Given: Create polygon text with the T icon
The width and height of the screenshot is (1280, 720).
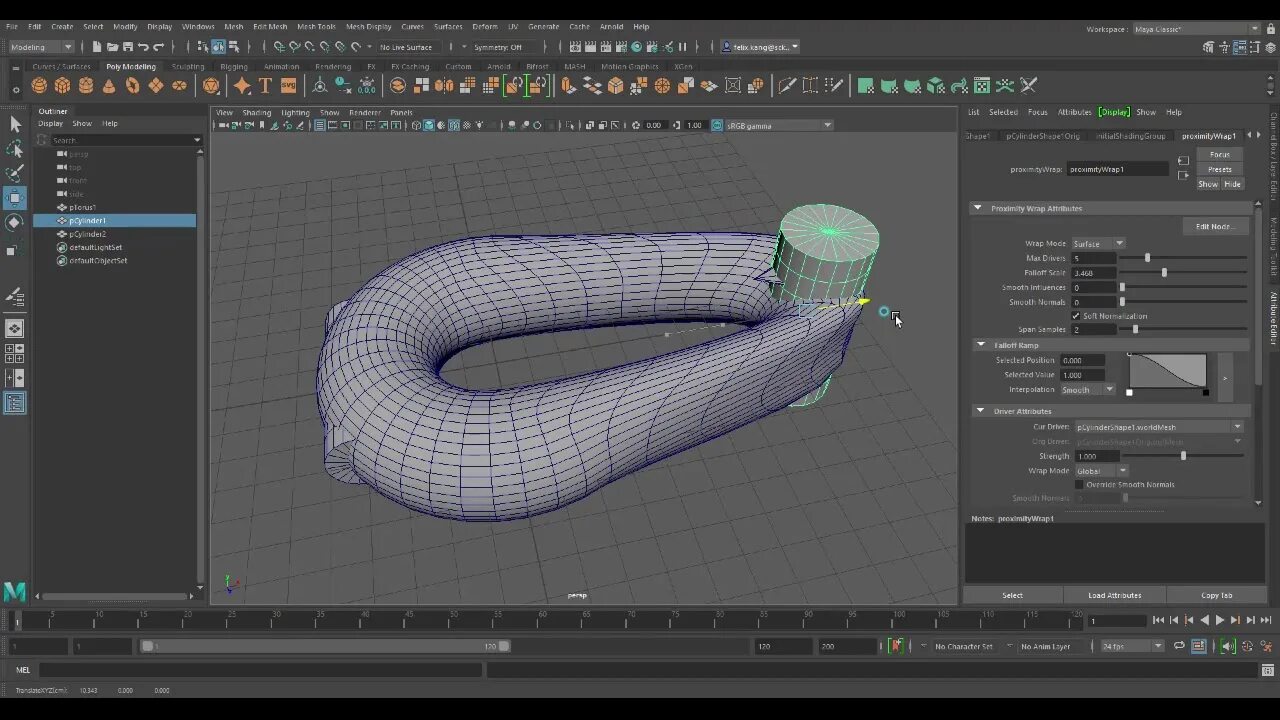Looking at the screenshot, I should (265, 86).
